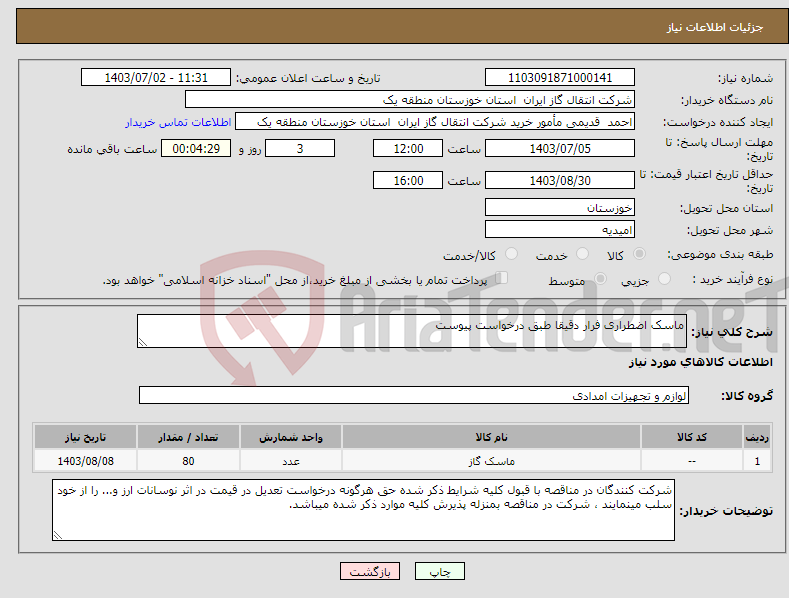
Task: Click the delivery province field خوزستان
Action: (560, 207)
